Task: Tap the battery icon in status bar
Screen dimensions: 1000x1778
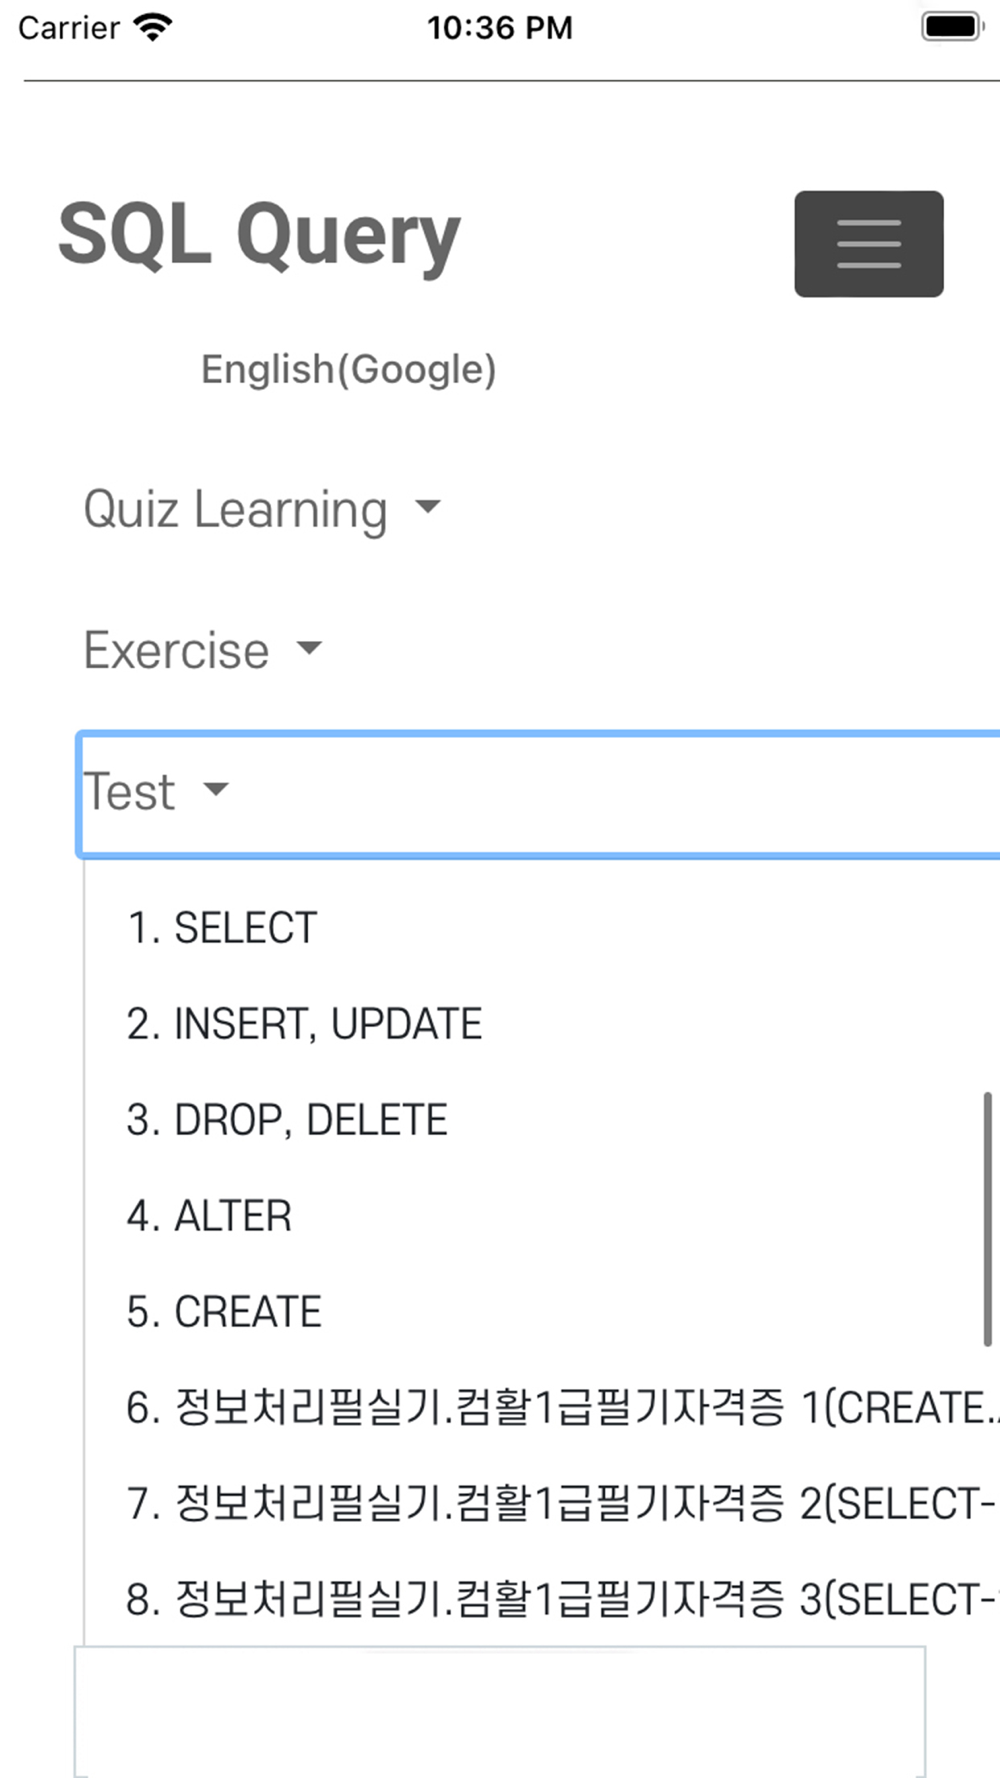Action: coord(951,27)
